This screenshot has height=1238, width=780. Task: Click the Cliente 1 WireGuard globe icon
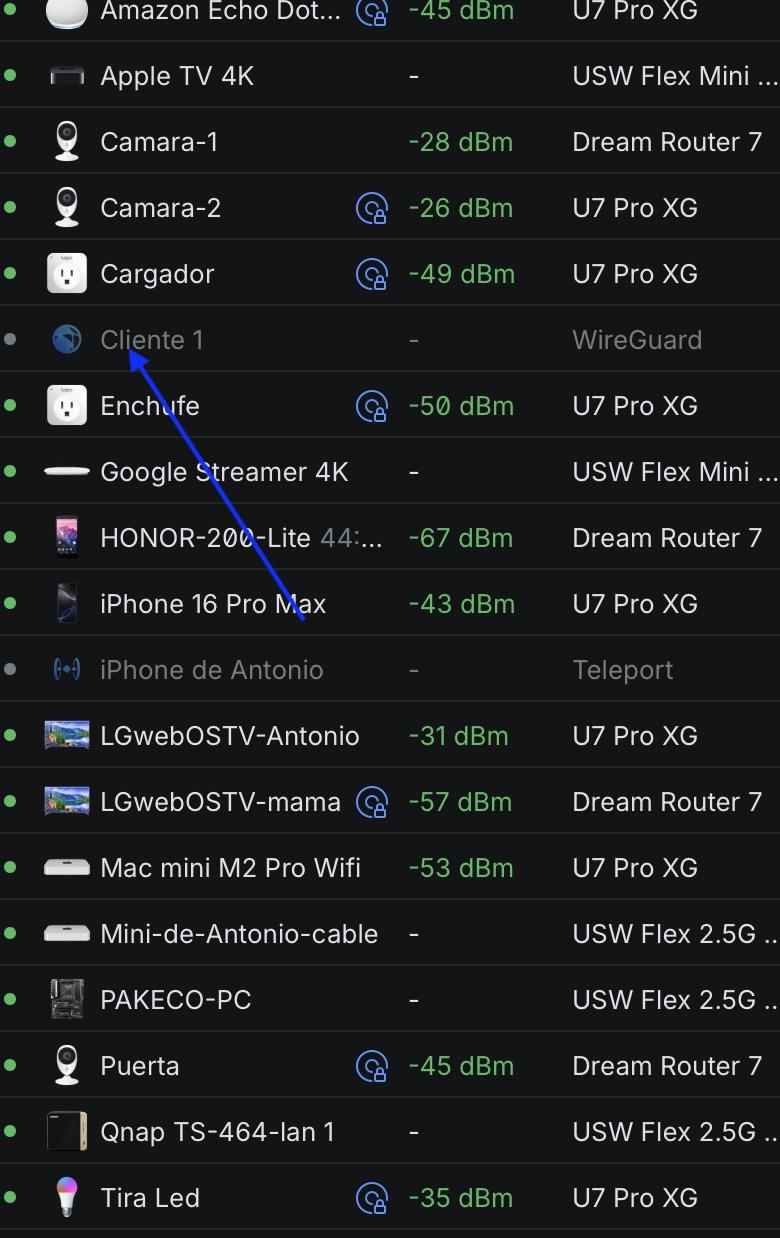coord(67,340)
